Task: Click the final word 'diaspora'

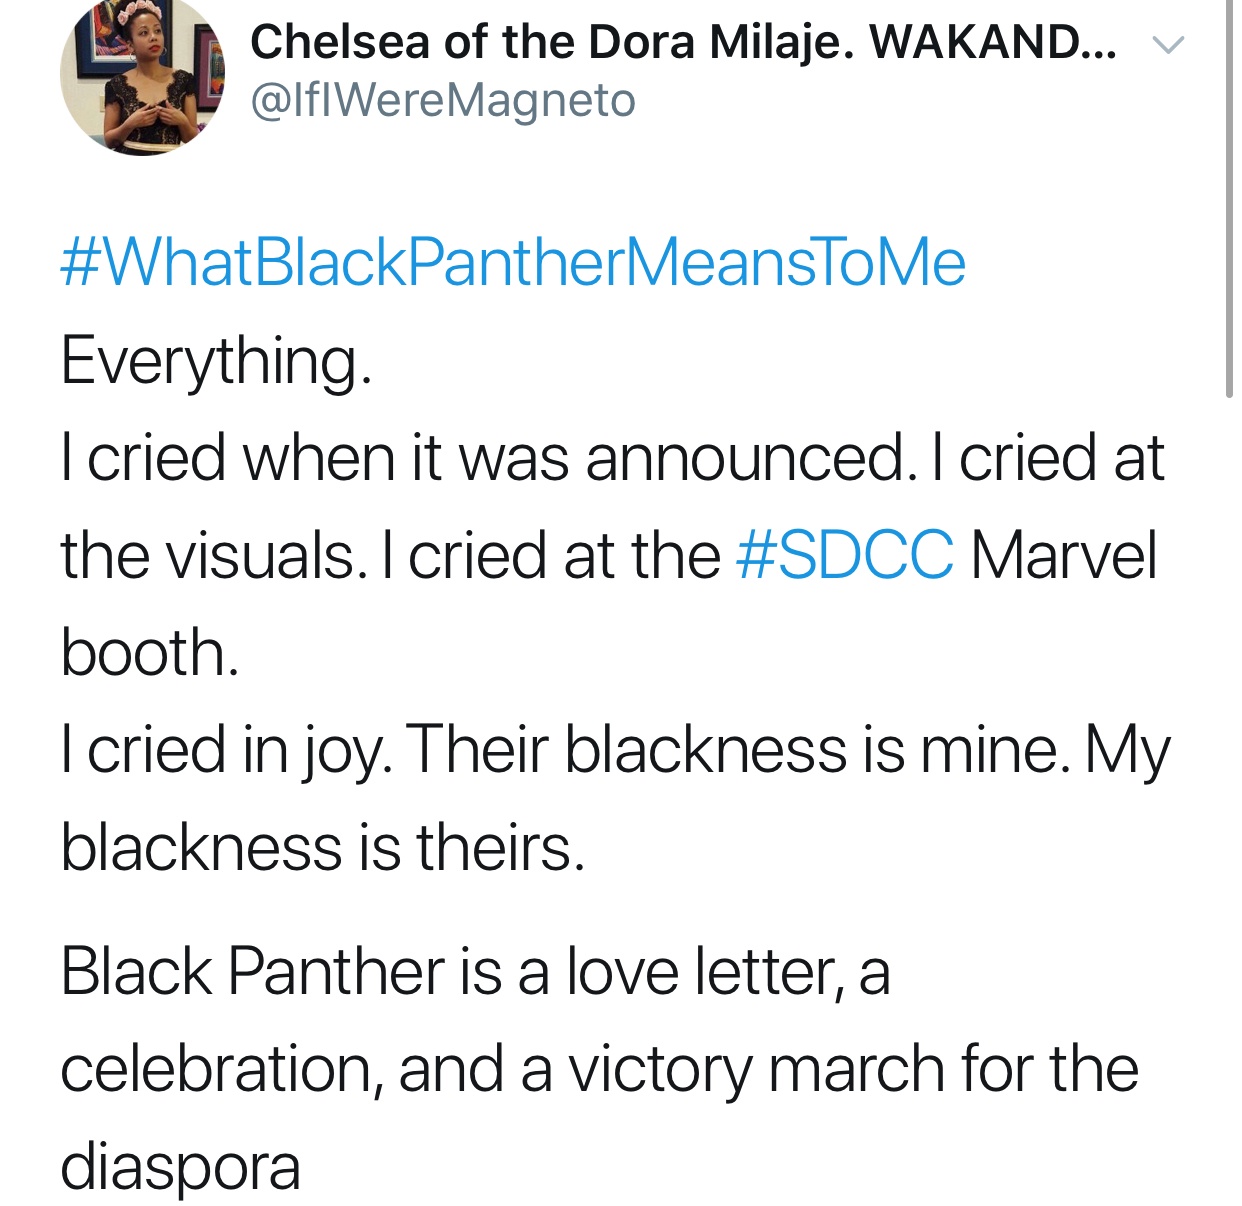Action: pyautogui.click(x=180, y=1167)
